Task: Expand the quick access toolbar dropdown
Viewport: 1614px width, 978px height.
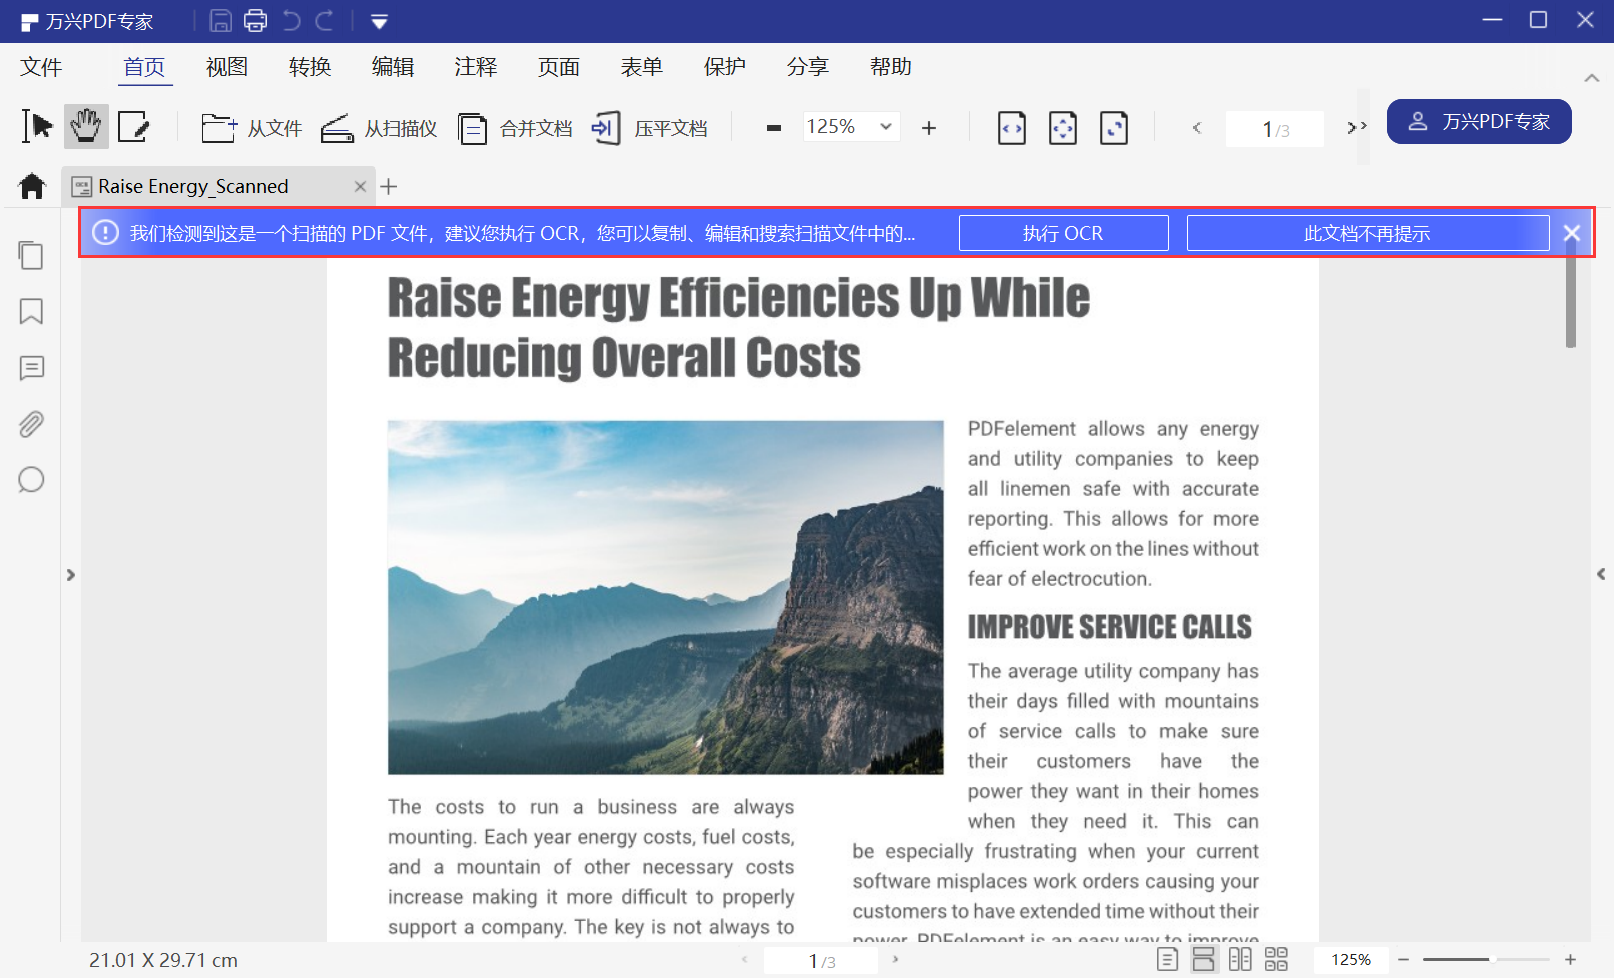Action: pyautogui.click(x=379, y=22)
